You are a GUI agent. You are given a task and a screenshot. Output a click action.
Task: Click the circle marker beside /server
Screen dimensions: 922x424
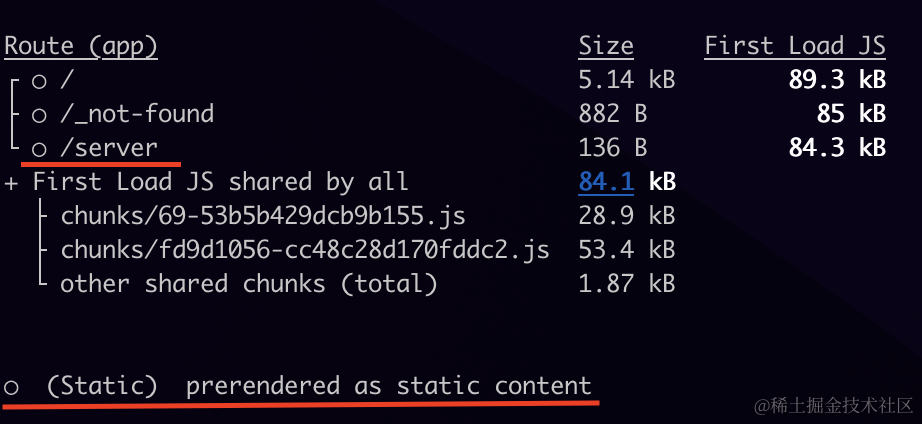point(39,148)
